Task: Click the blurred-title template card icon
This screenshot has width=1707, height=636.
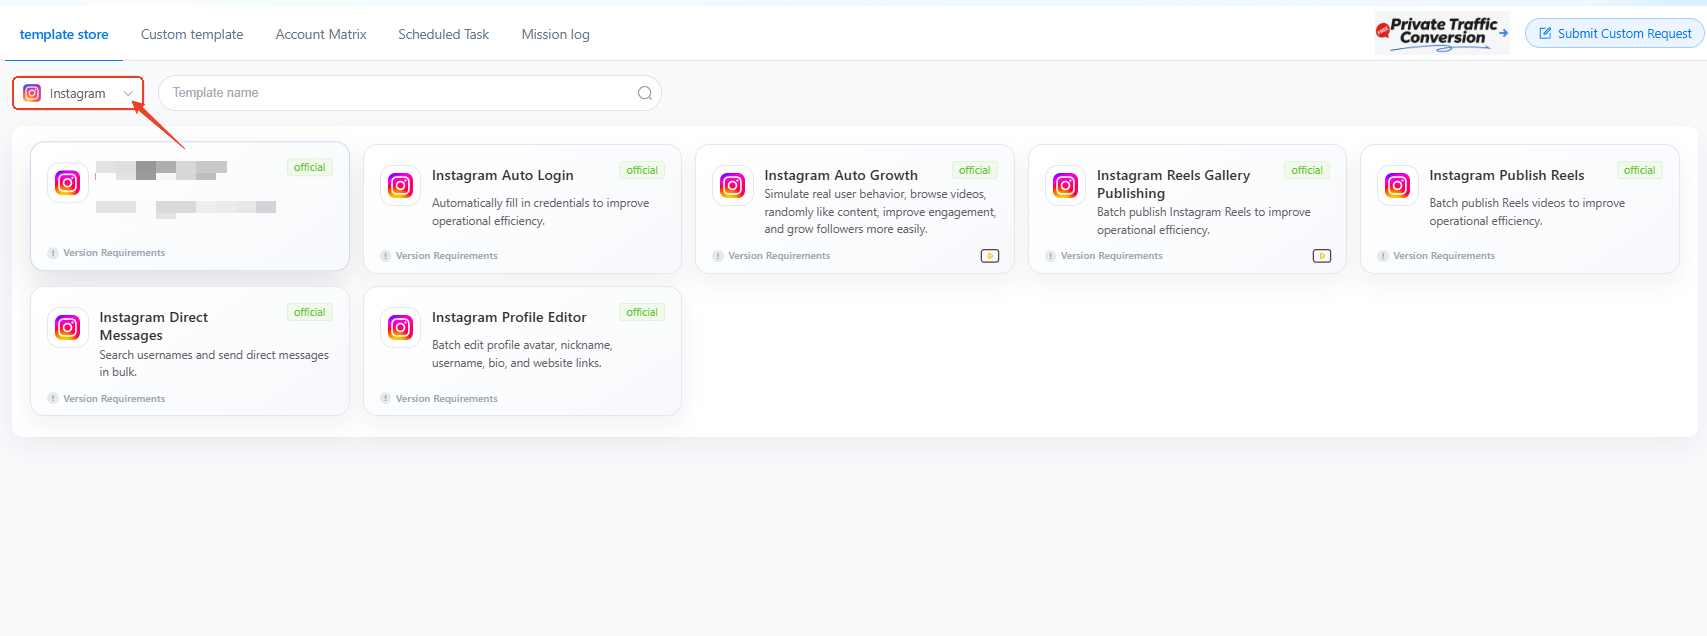Action: 68,182
